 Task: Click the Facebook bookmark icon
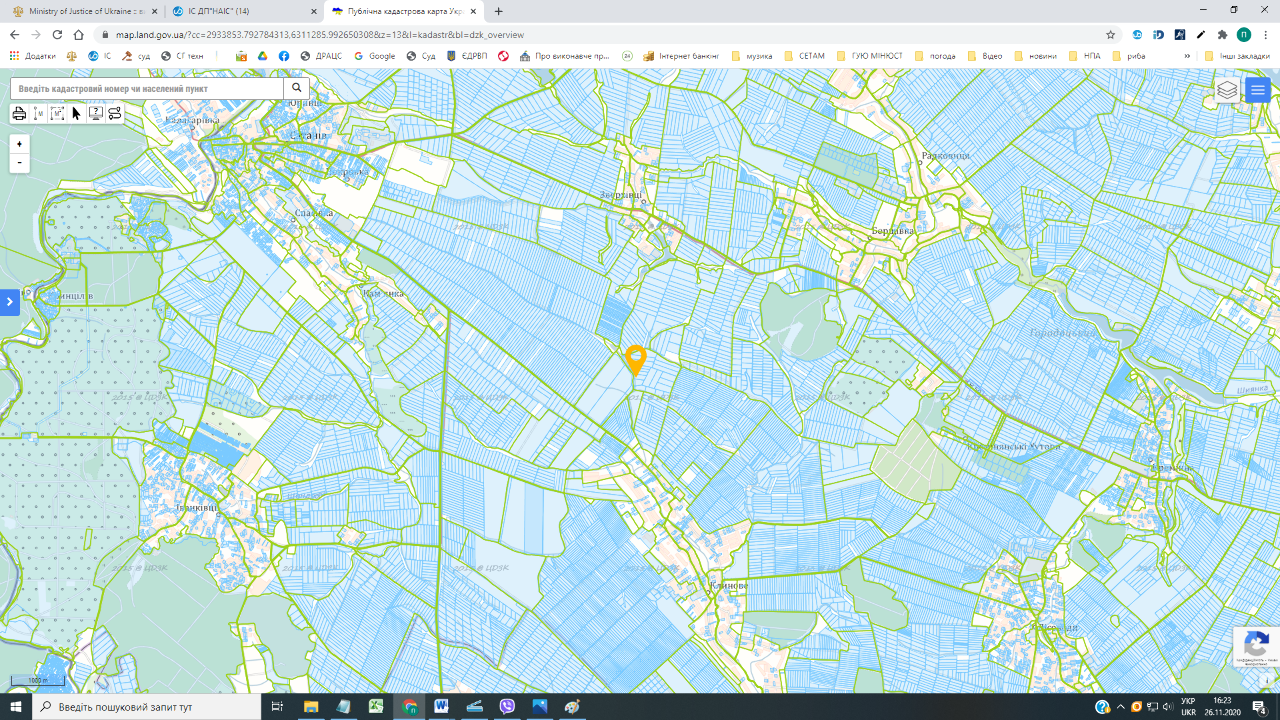coord(284,56)
